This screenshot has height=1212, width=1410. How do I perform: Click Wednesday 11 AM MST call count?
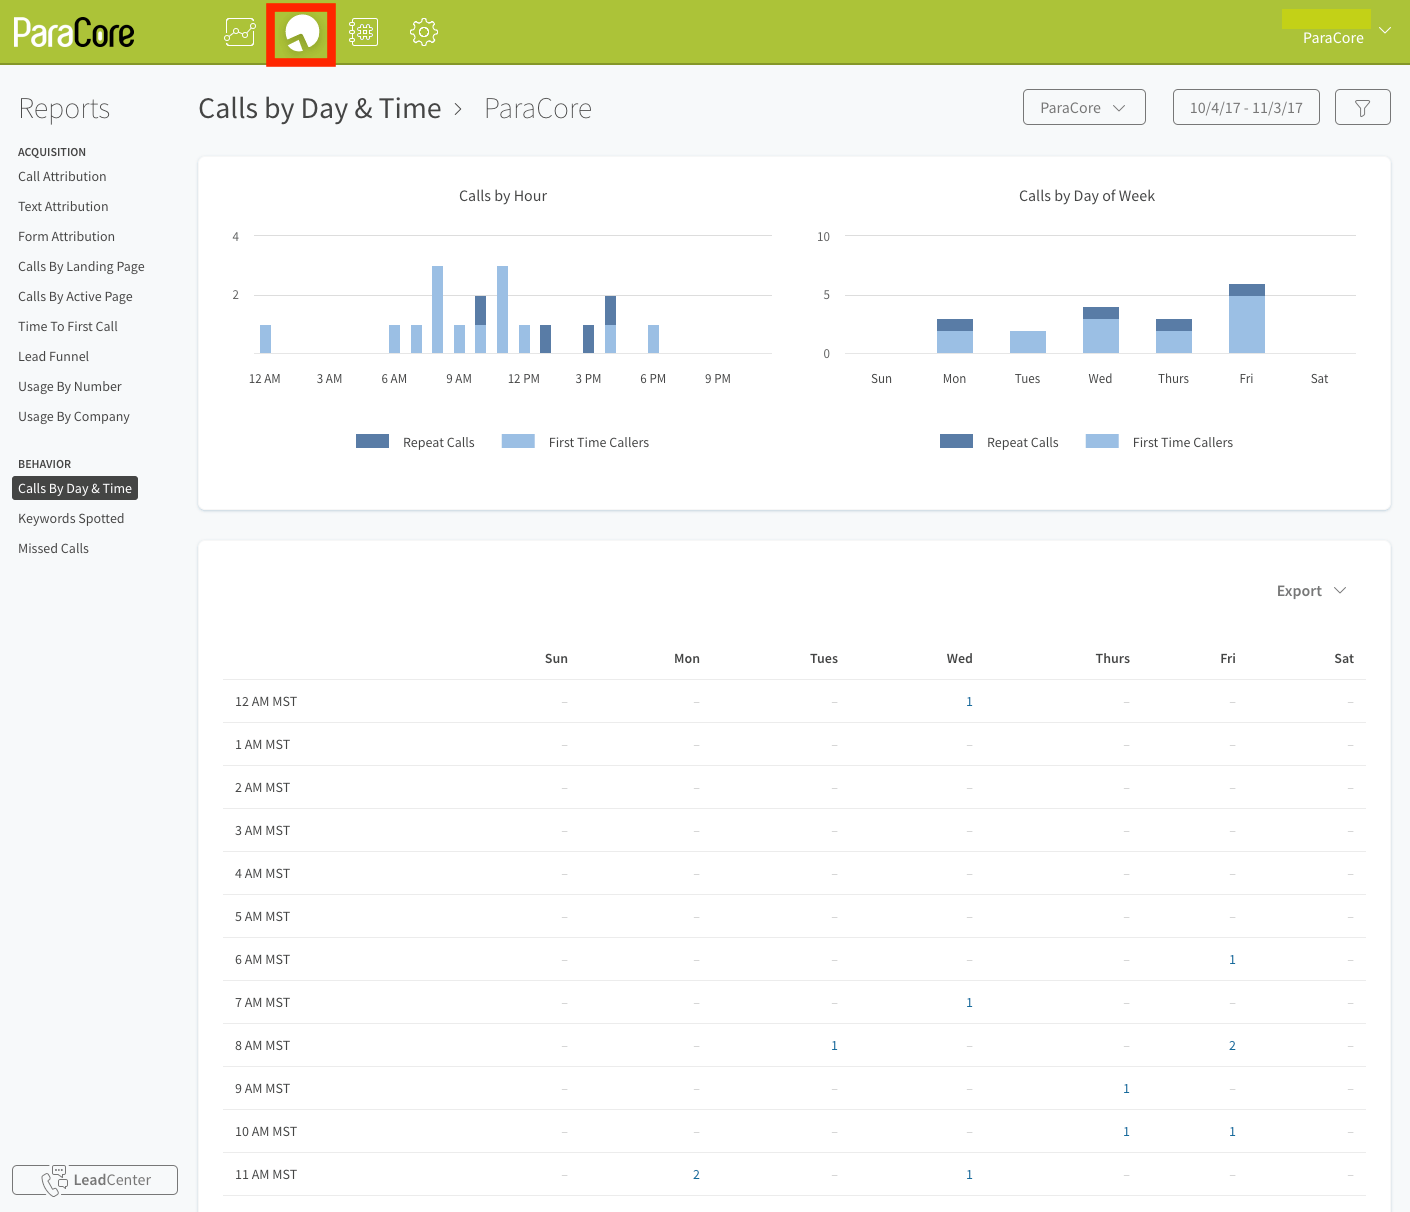pos(969,1174)
